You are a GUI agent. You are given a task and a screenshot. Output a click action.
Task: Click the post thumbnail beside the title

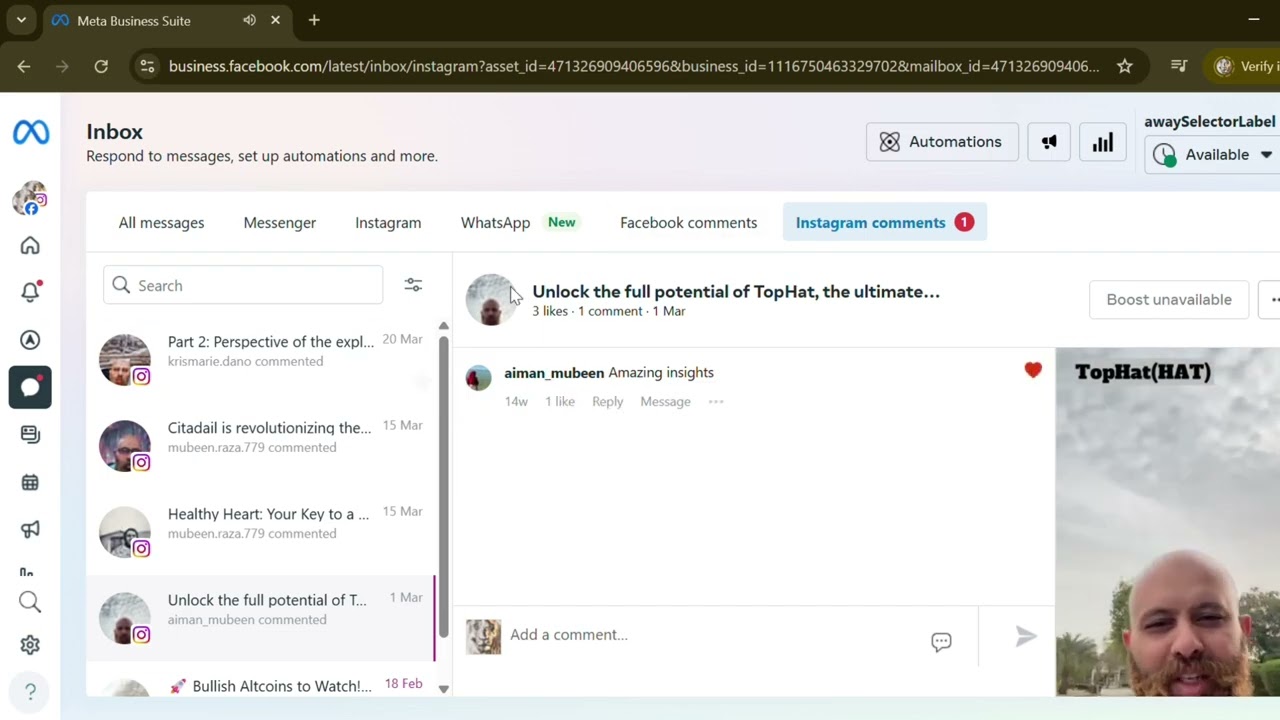point(491,299)
